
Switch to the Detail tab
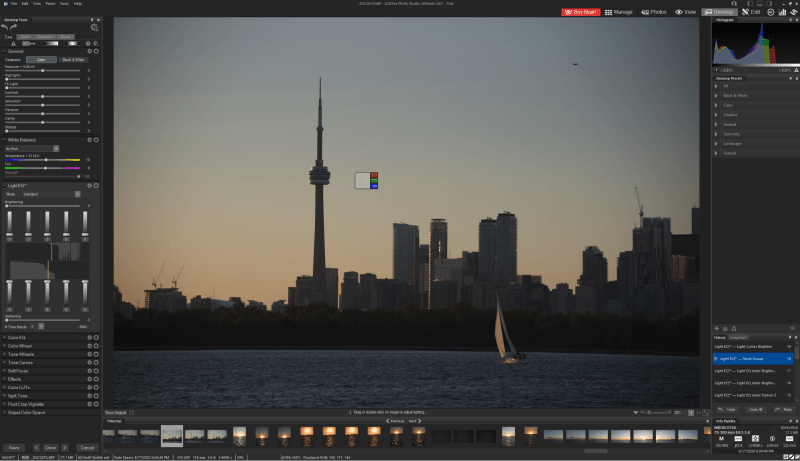point(25,37)
